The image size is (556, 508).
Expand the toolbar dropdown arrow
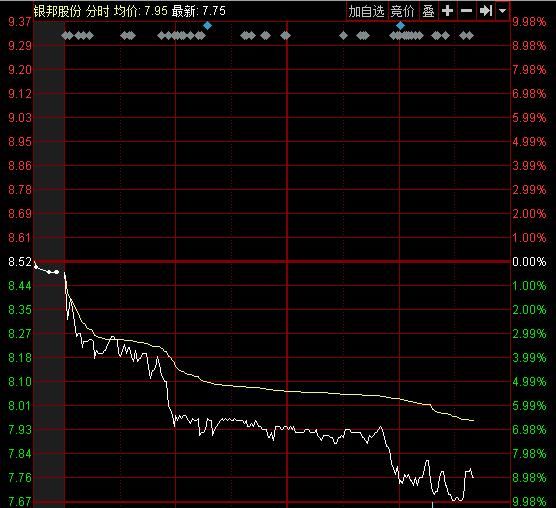(x=502, y=11)
